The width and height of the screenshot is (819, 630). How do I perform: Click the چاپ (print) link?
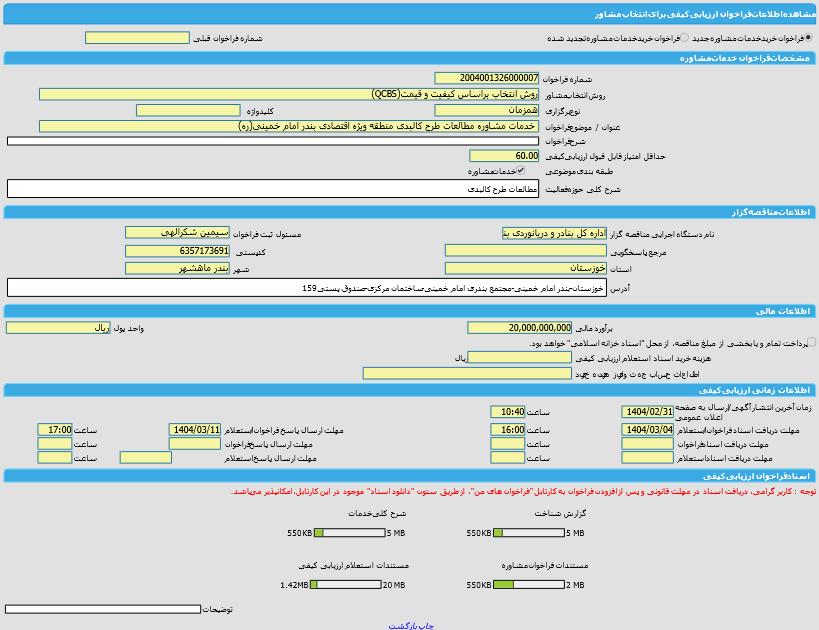(426, 626)
